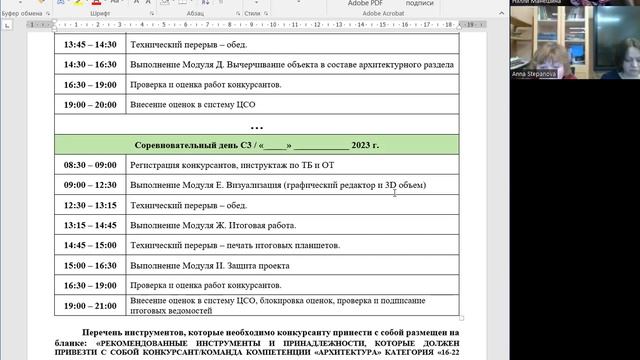Click the table resize handle below the table

[x=462, y=318]
